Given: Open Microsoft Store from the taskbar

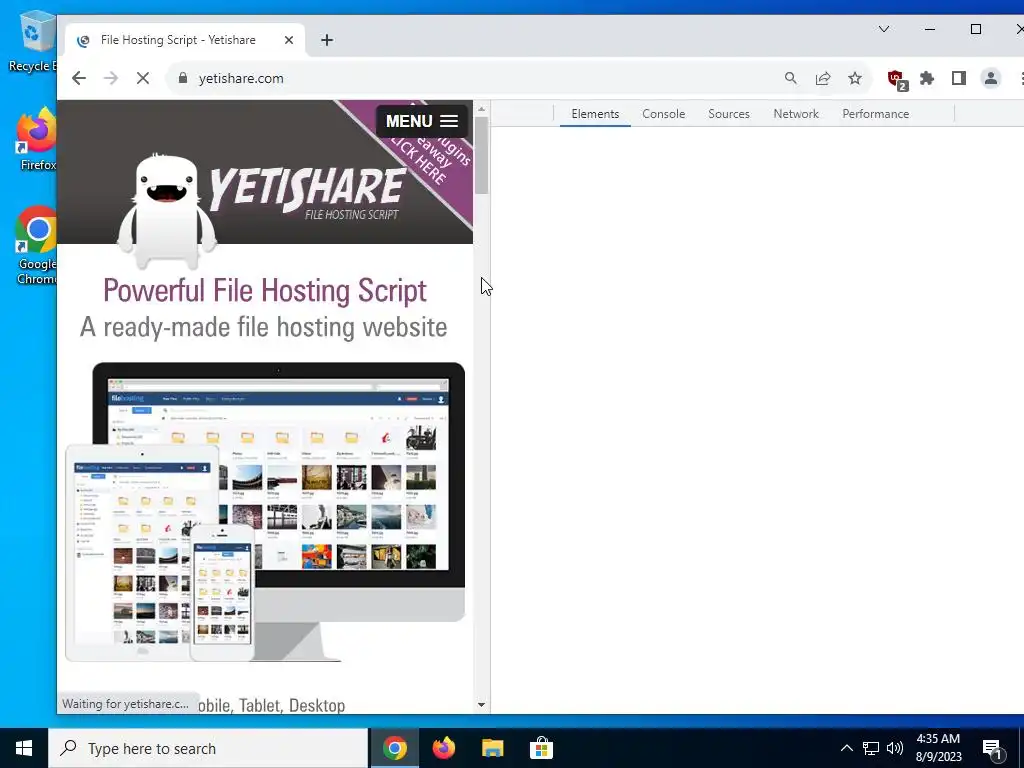Looking at the screenshot, I should 541,748.
